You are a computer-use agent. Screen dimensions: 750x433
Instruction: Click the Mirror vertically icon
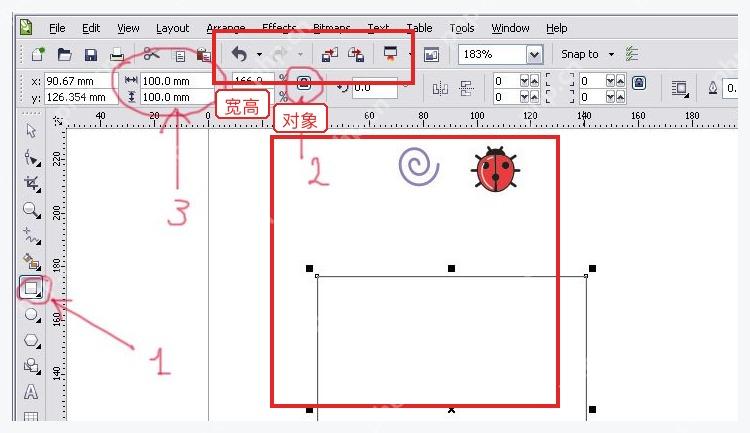tap(466, 89)
